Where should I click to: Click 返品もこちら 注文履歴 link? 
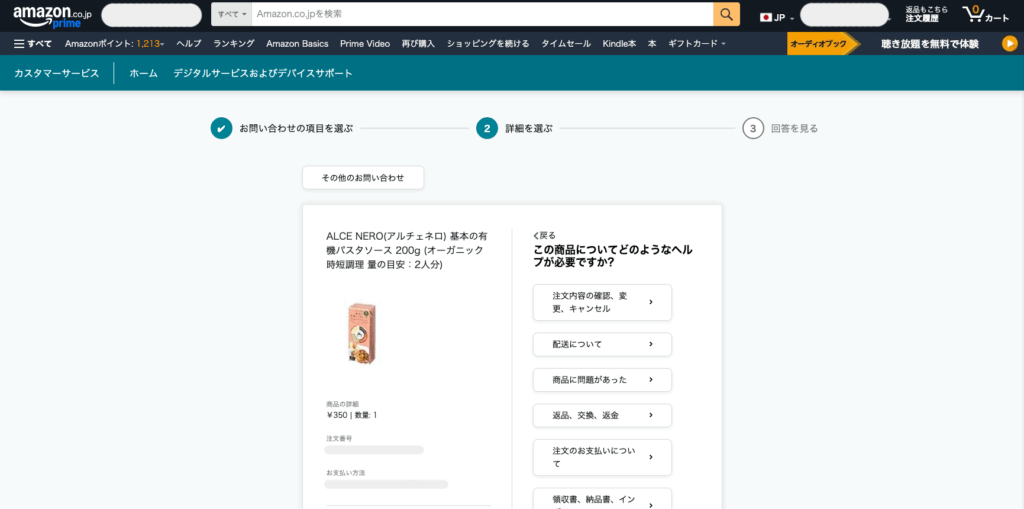click(x=926, y=14)
